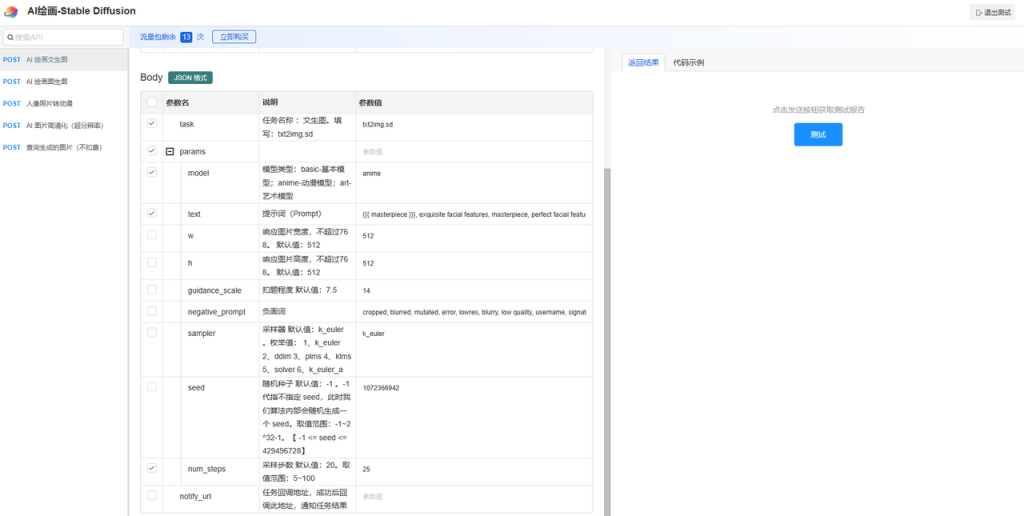Edit the h value field

473,263
